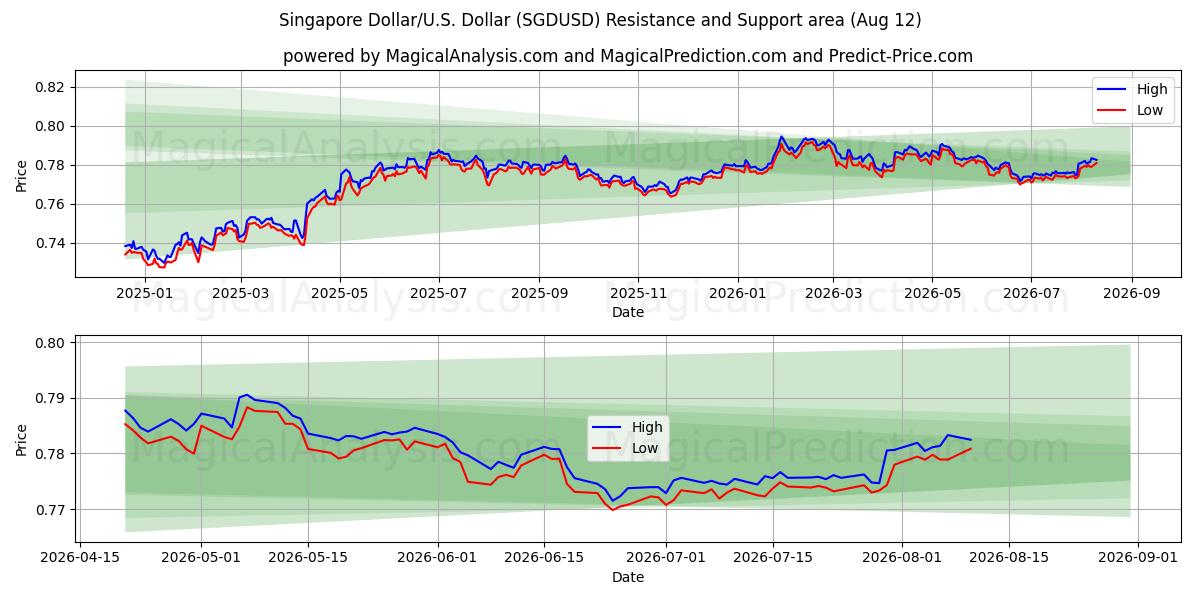
Task: Click 'High' in the bottom chart legend
Action: (x=647, y=427)
